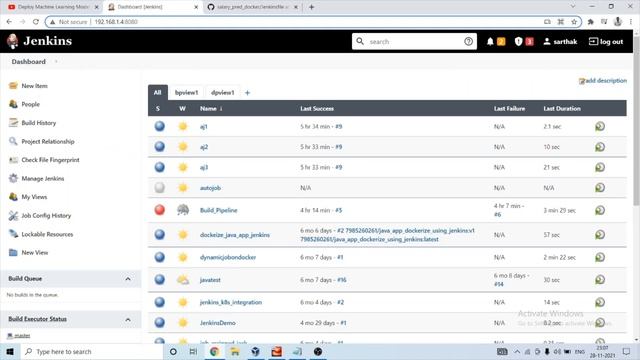Open Project Relationship
Screen dimensions: 640x360
[48, 142]
